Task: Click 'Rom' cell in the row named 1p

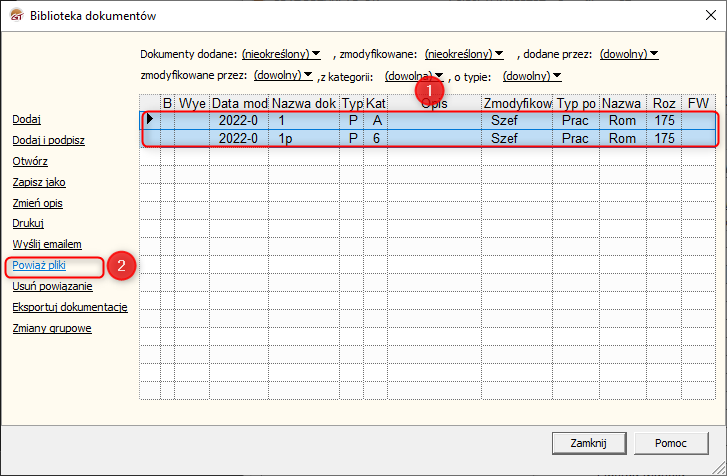Action: coord(622,138)
